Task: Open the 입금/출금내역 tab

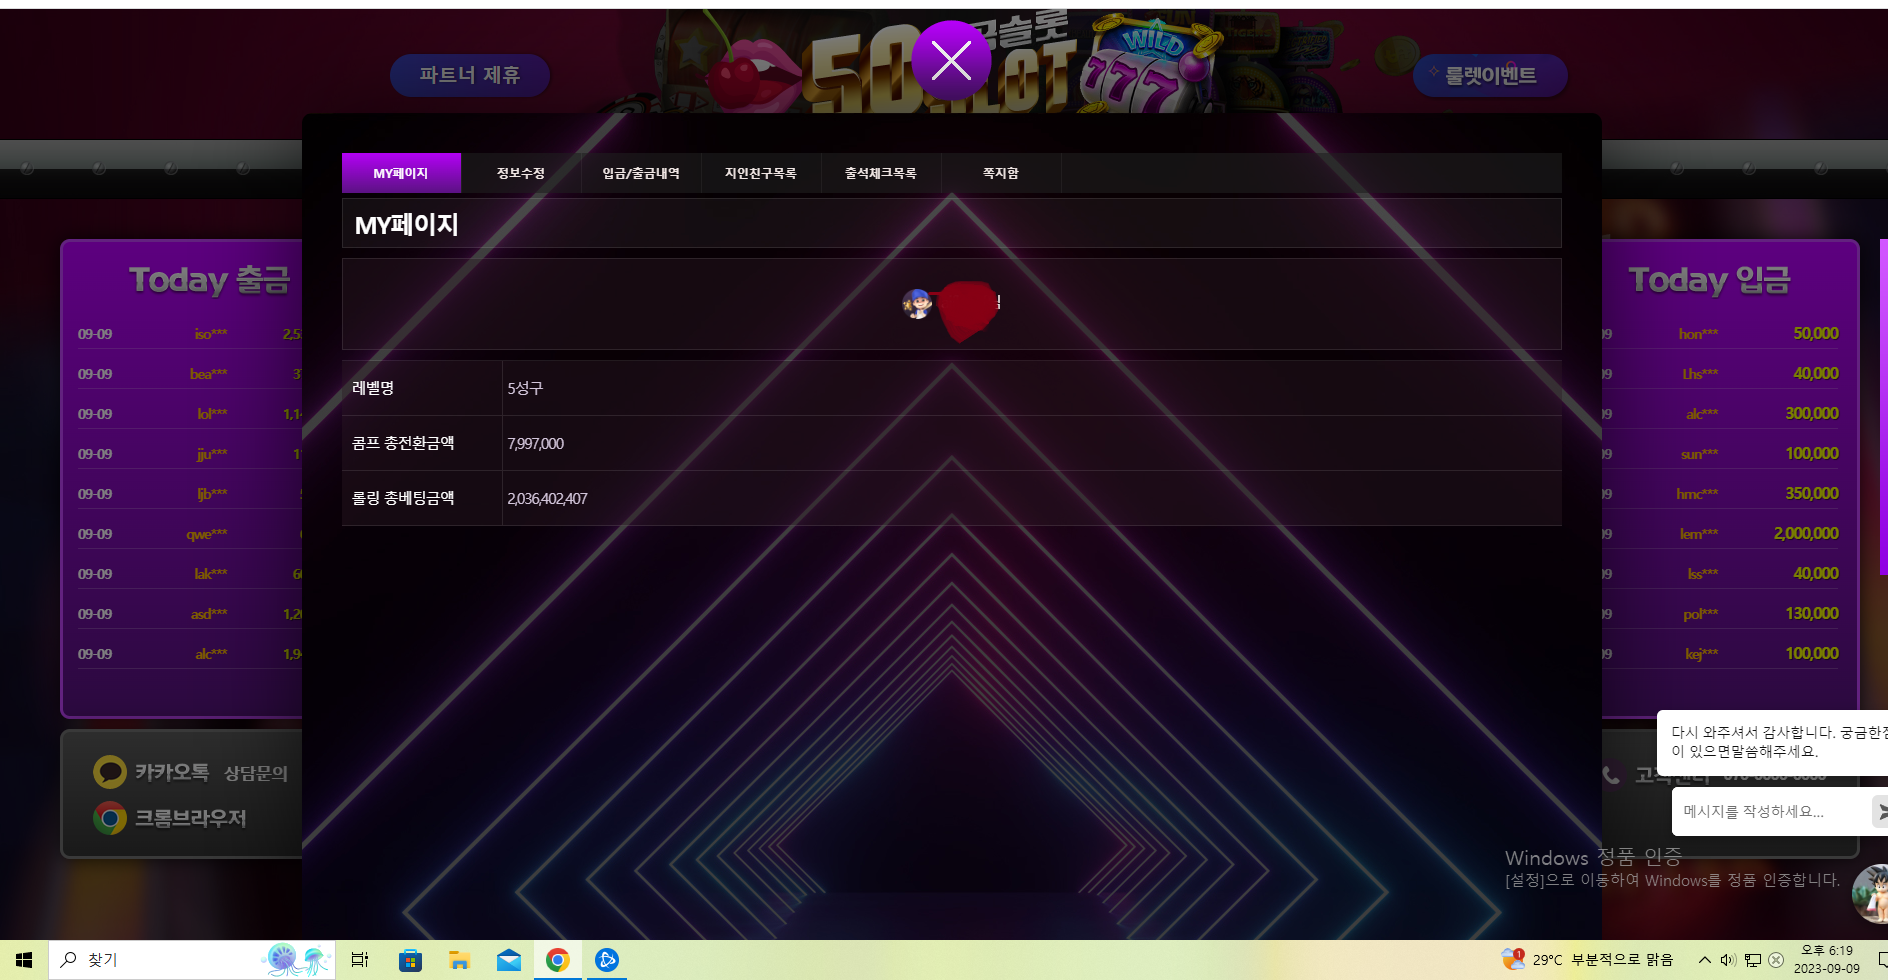Action: coord(641,173)
